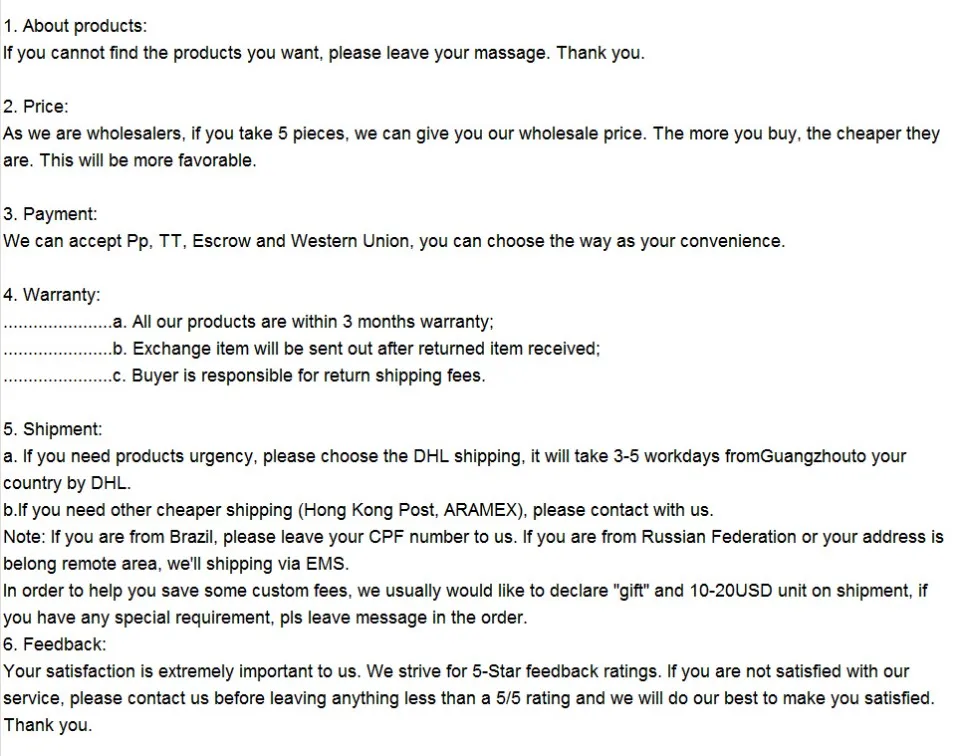The width and height of the screenshot is (958, 756).
Task: Click the '5. Shipment:' heading
Action: pos(53,429)
